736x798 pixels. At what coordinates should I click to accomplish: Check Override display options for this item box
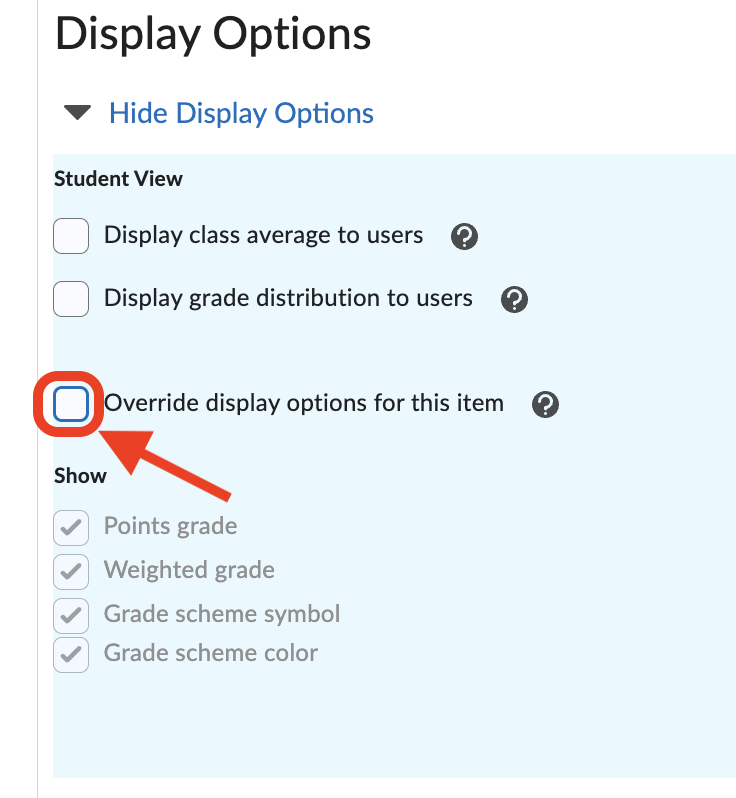click(71, 404)
